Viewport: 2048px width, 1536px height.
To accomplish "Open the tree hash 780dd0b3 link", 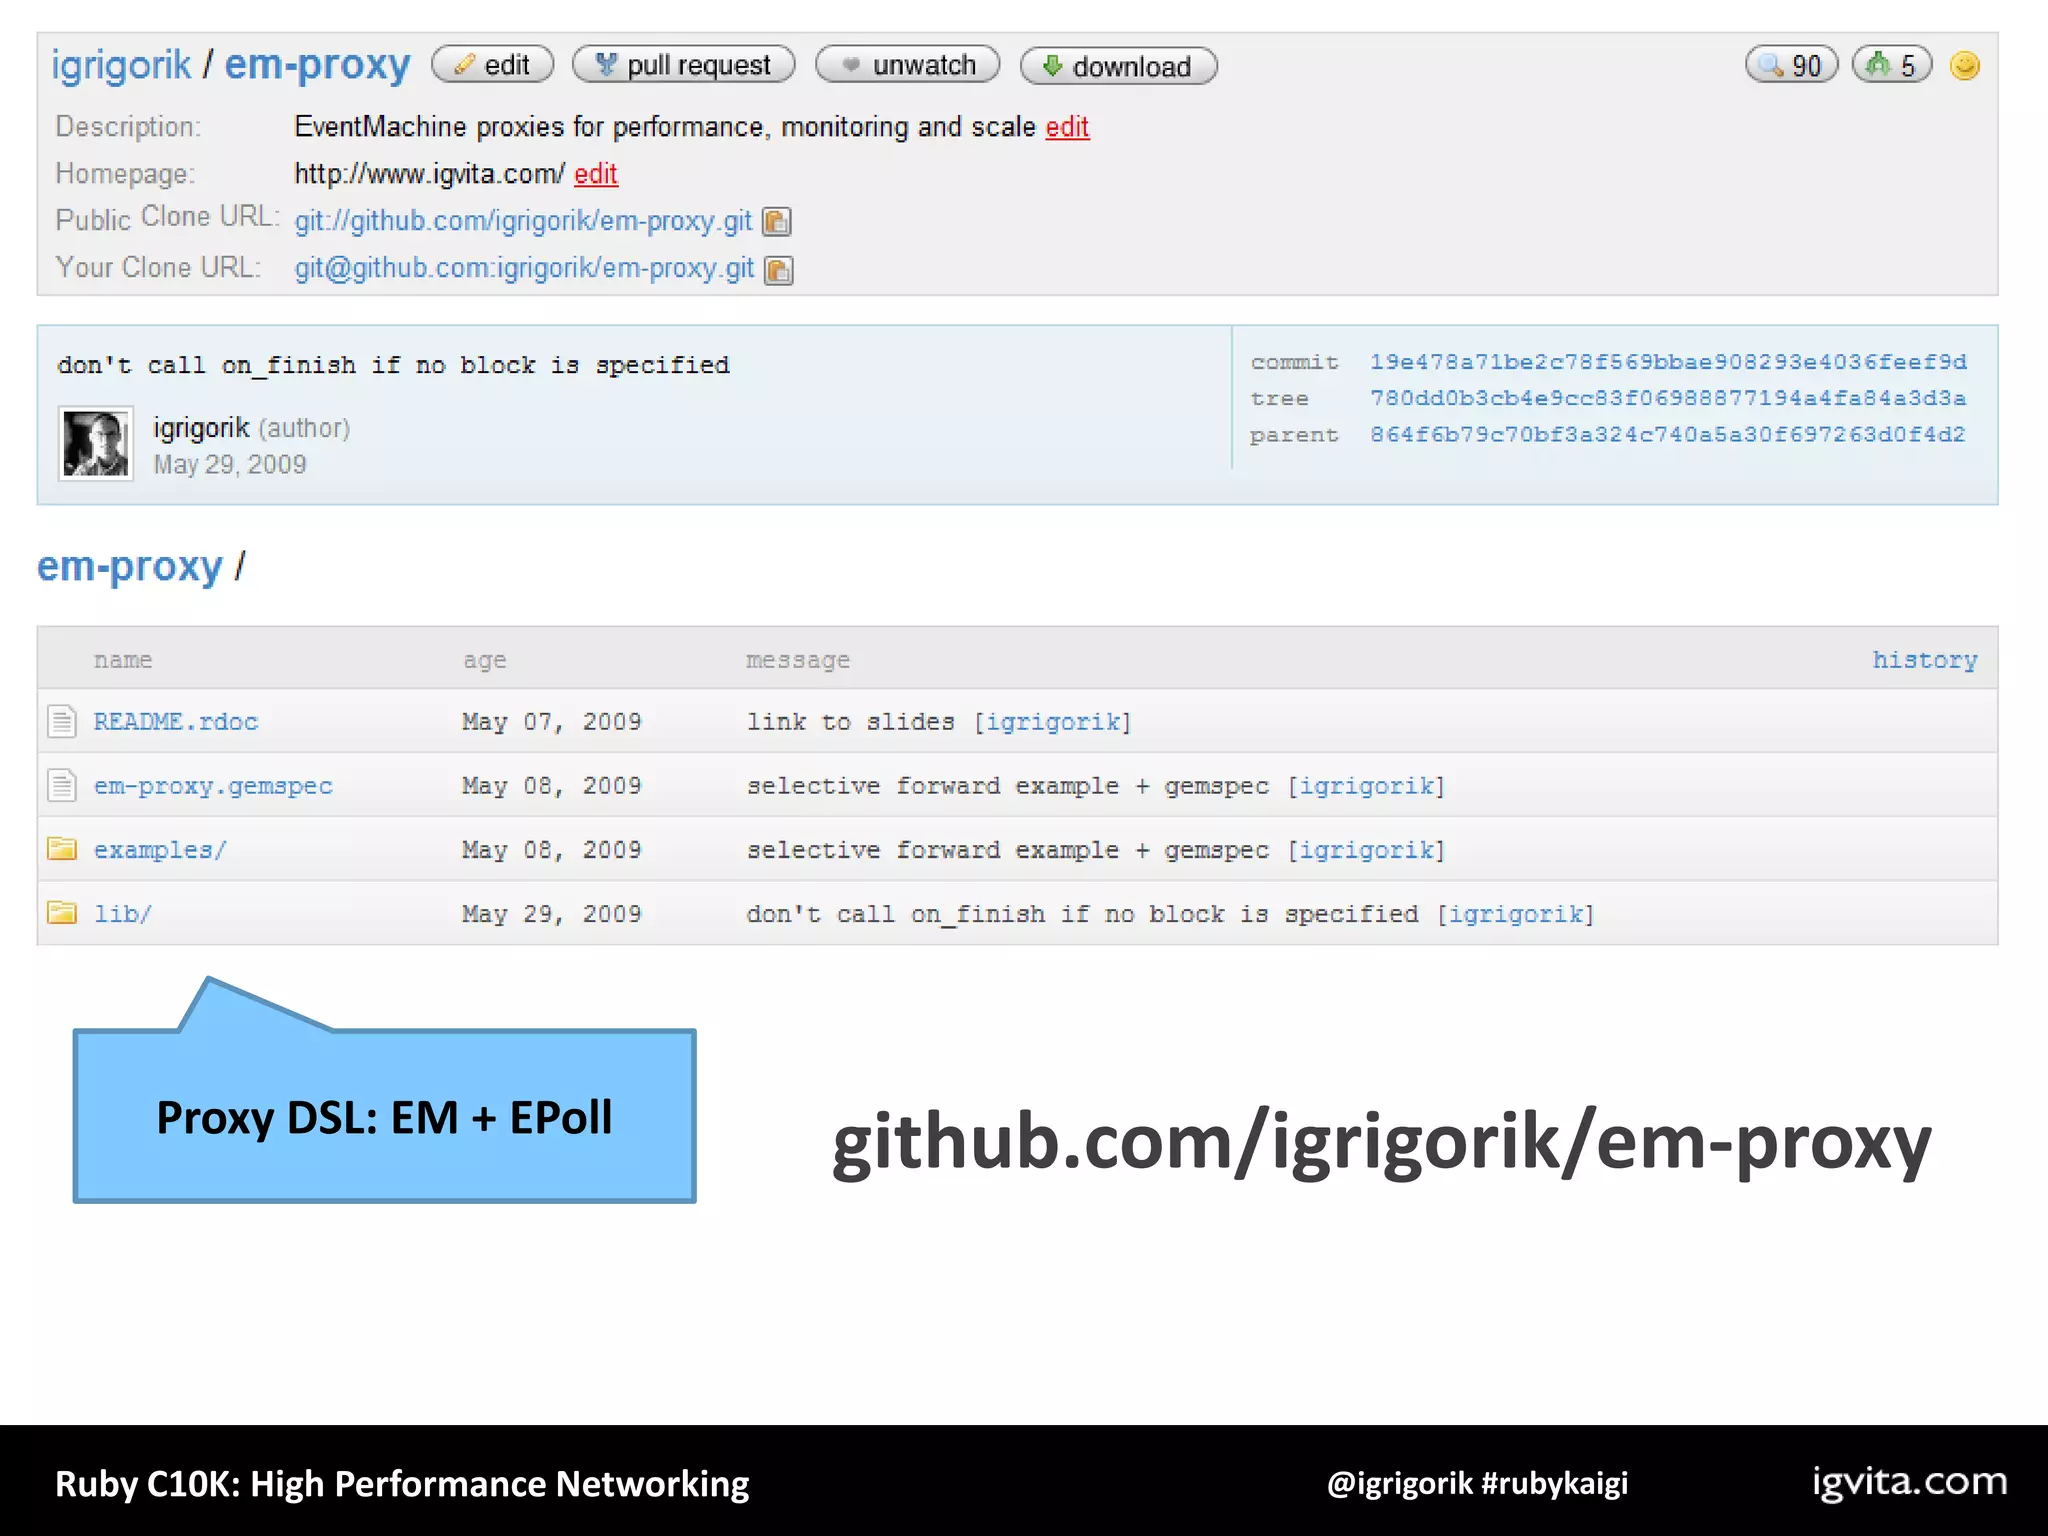I will tap(1668, 398).
